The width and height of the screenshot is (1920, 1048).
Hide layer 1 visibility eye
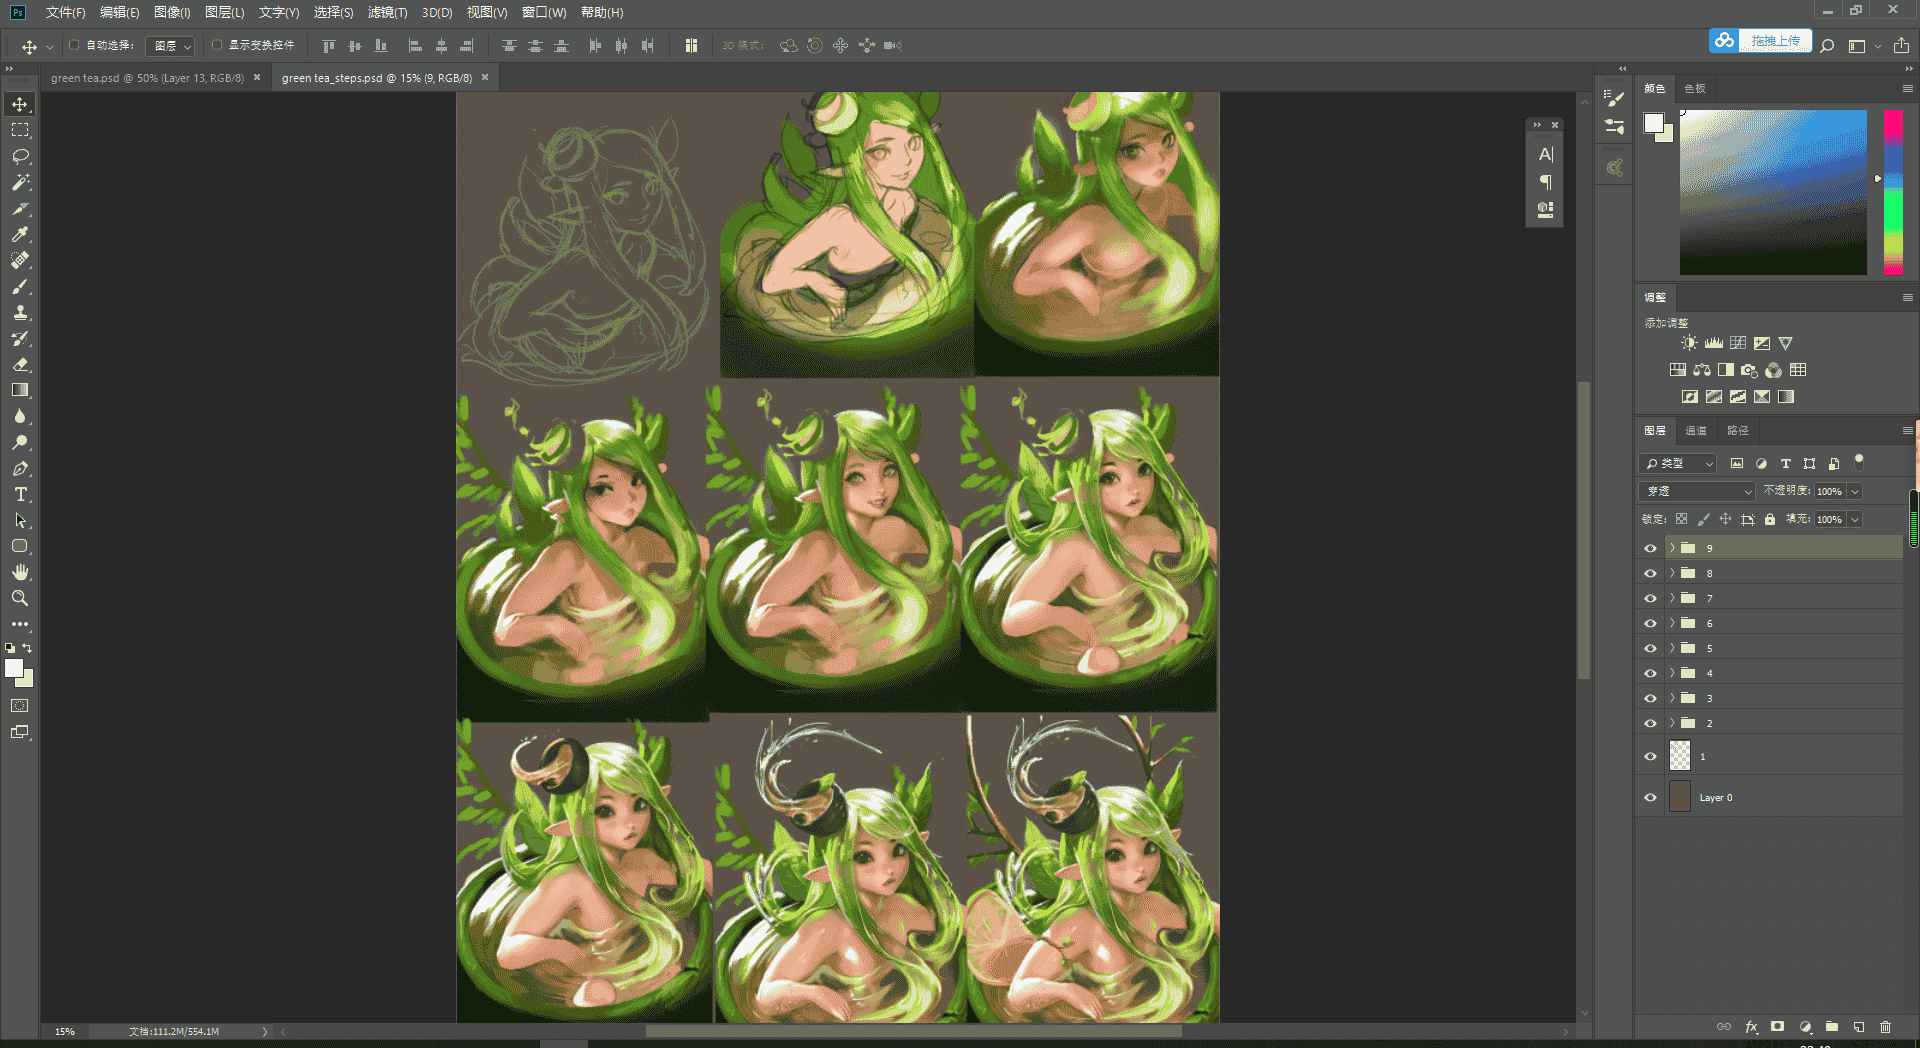click(1650, 756)
